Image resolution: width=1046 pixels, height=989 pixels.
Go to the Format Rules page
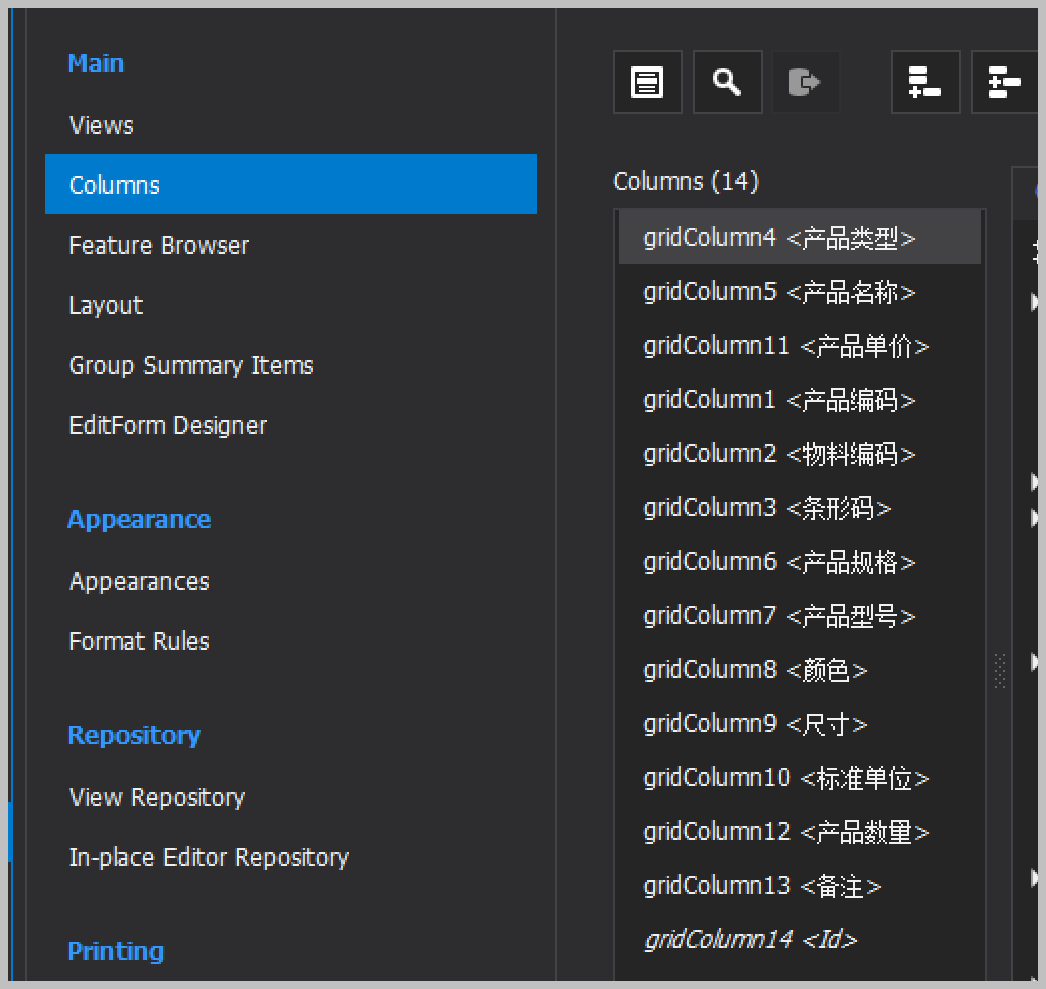tap(139, 641)
